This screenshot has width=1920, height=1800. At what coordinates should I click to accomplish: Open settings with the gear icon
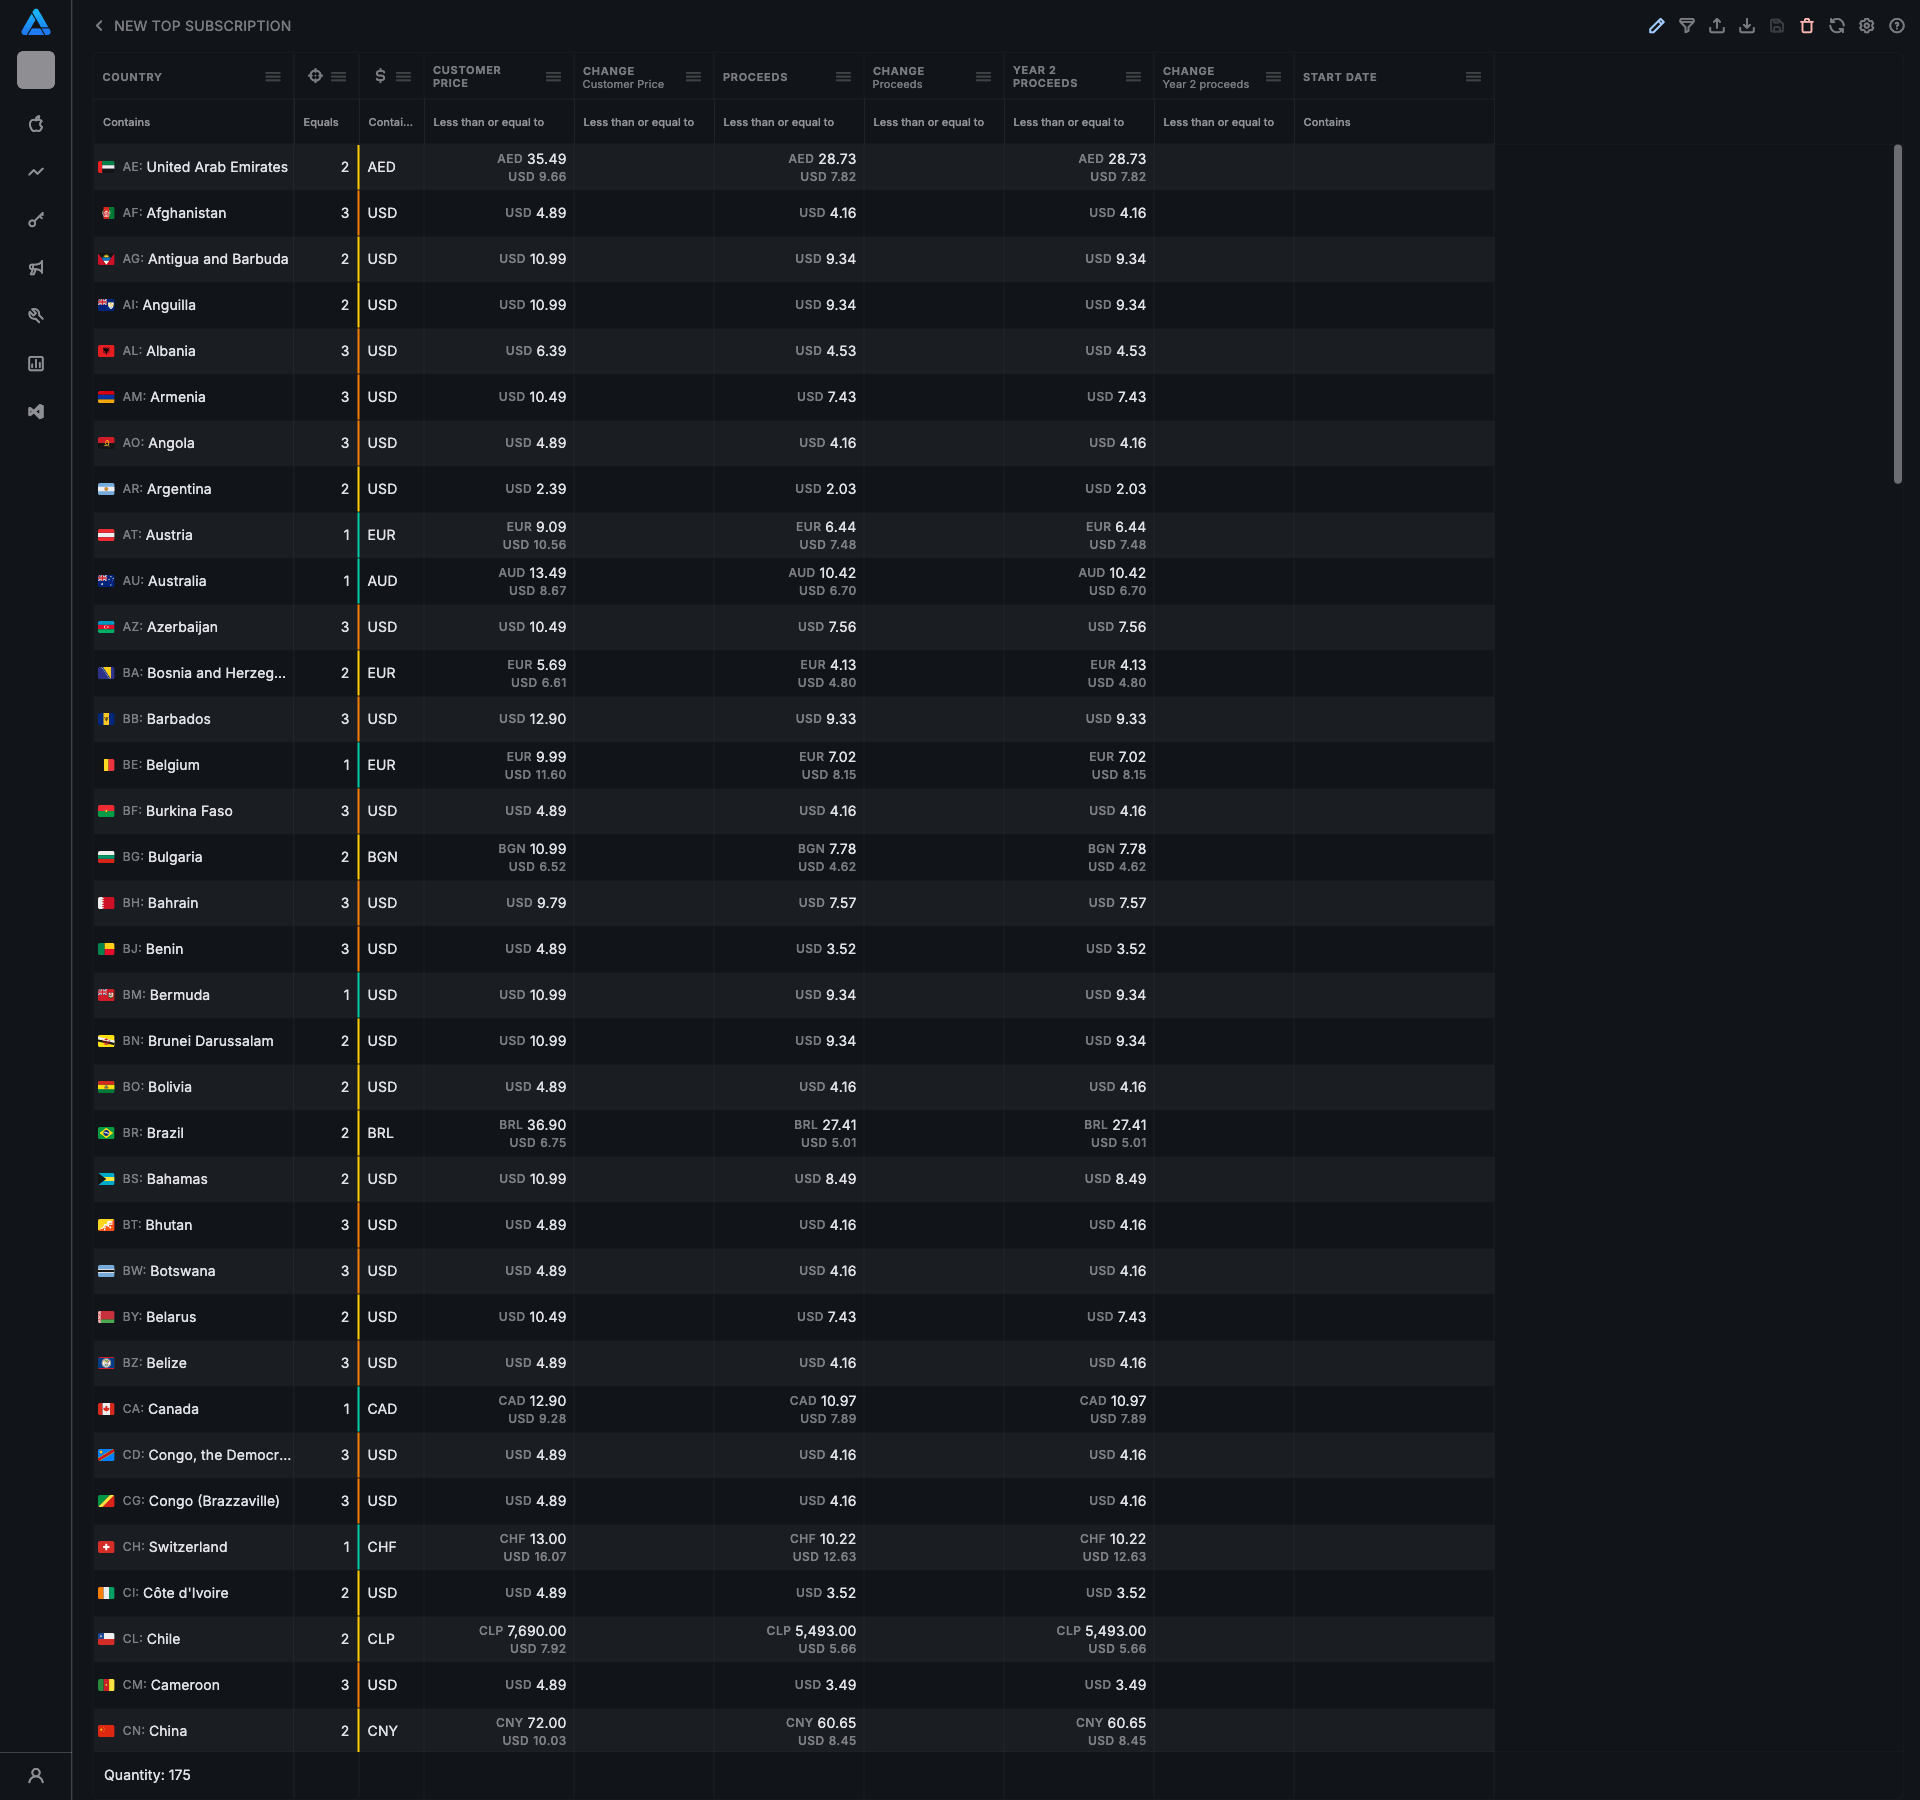[1866, 26]
